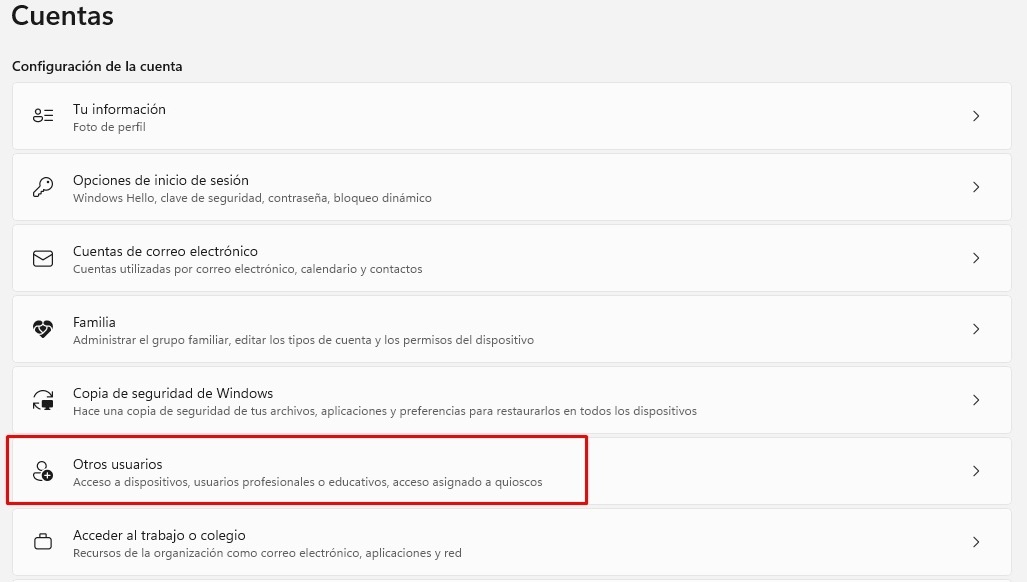Open the Tu información title

[x=119, y=109]
